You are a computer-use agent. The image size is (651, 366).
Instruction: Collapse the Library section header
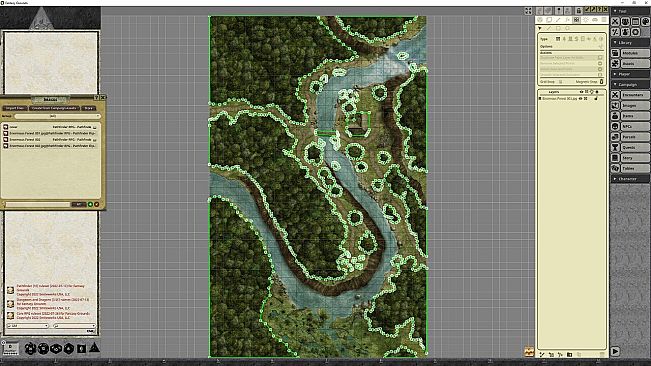pyautogui.click(x=629, y=43)
